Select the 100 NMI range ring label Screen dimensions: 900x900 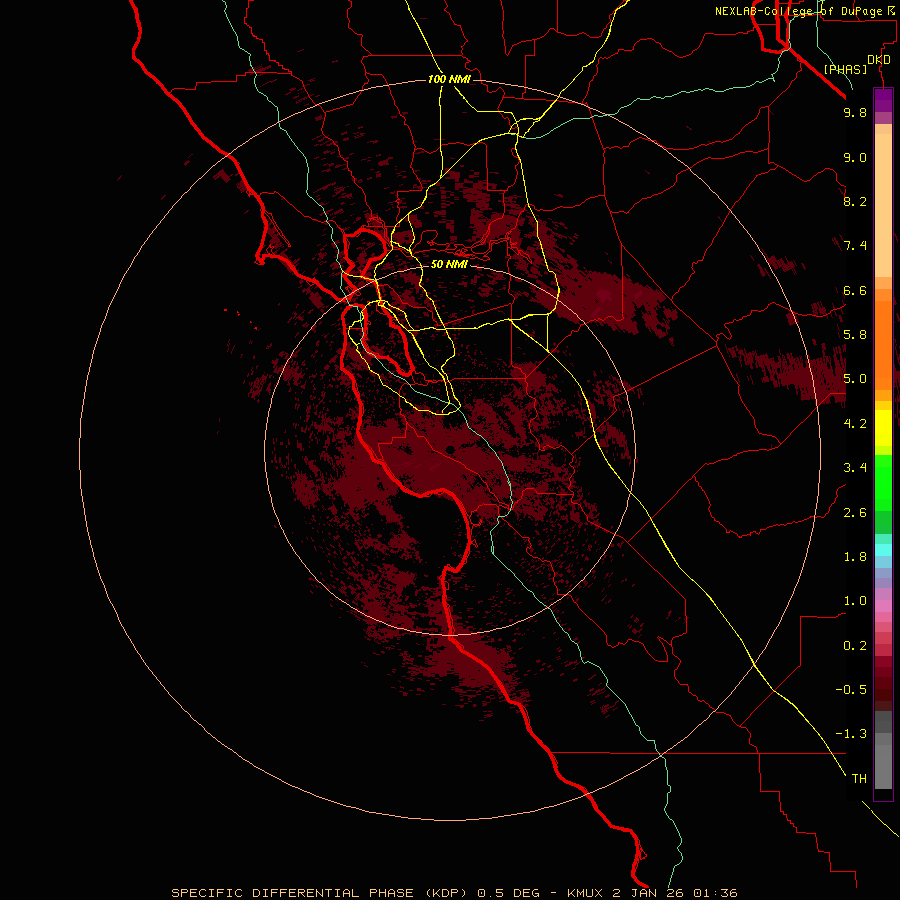(x=449, y=79)
